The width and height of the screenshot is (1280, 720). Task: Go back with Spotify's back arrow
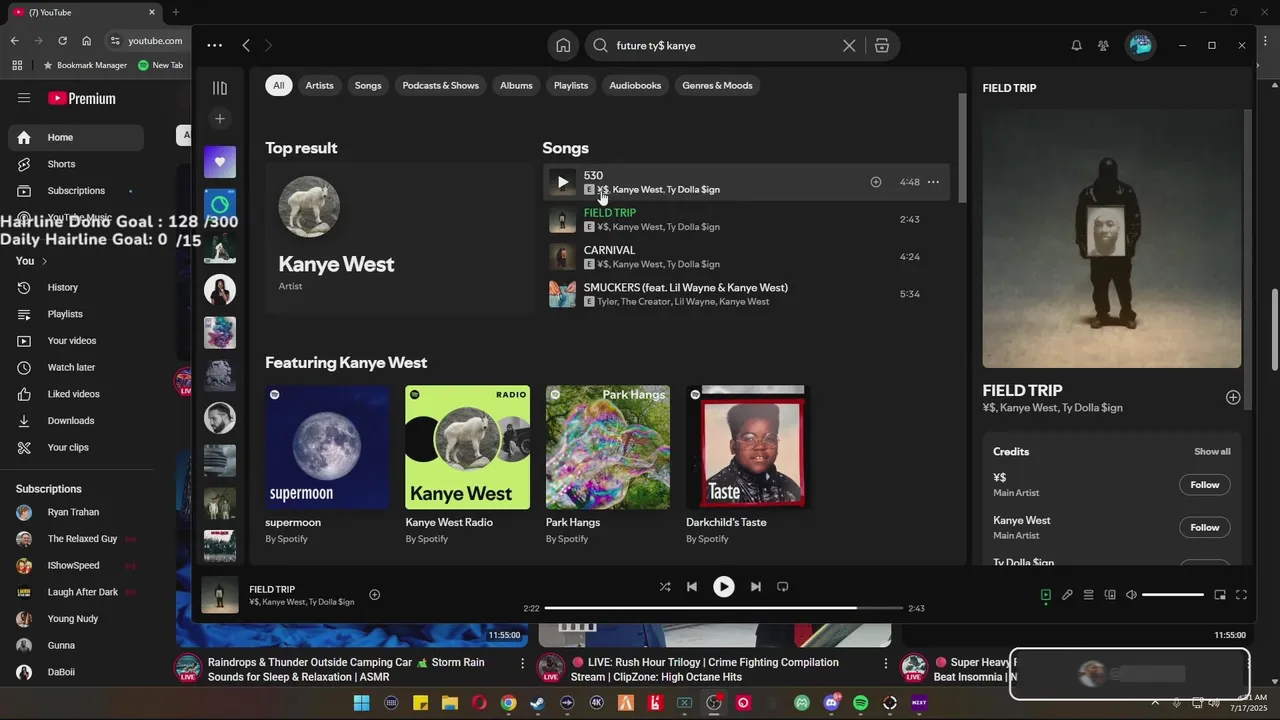coord(246,45)
